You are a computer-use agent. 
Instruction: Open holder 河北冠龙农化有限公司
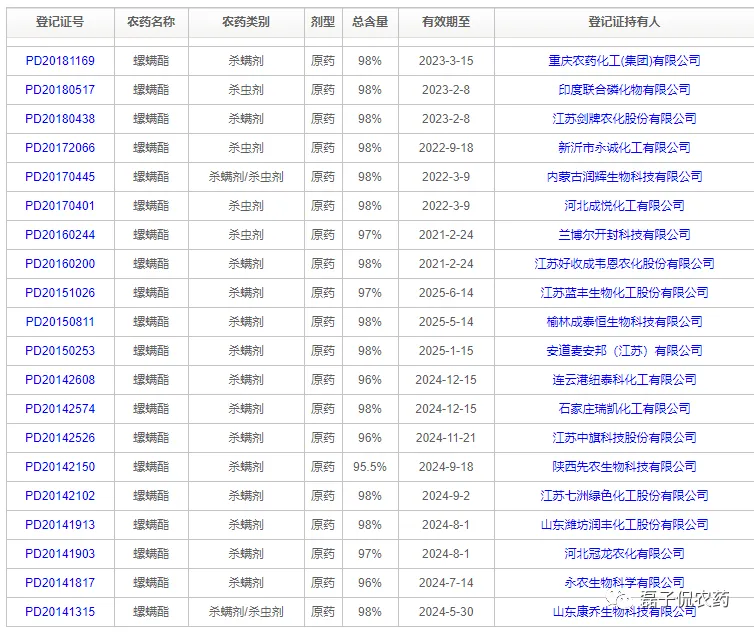tap(624, 554)
